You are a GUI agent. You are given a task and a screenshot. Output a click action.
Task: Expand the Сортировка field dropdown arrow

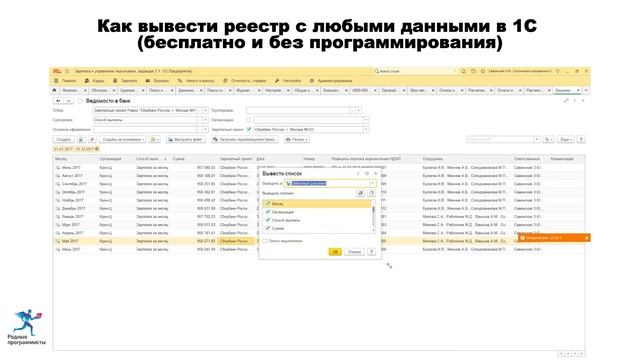pyautogui.click(x=205, y=120)
